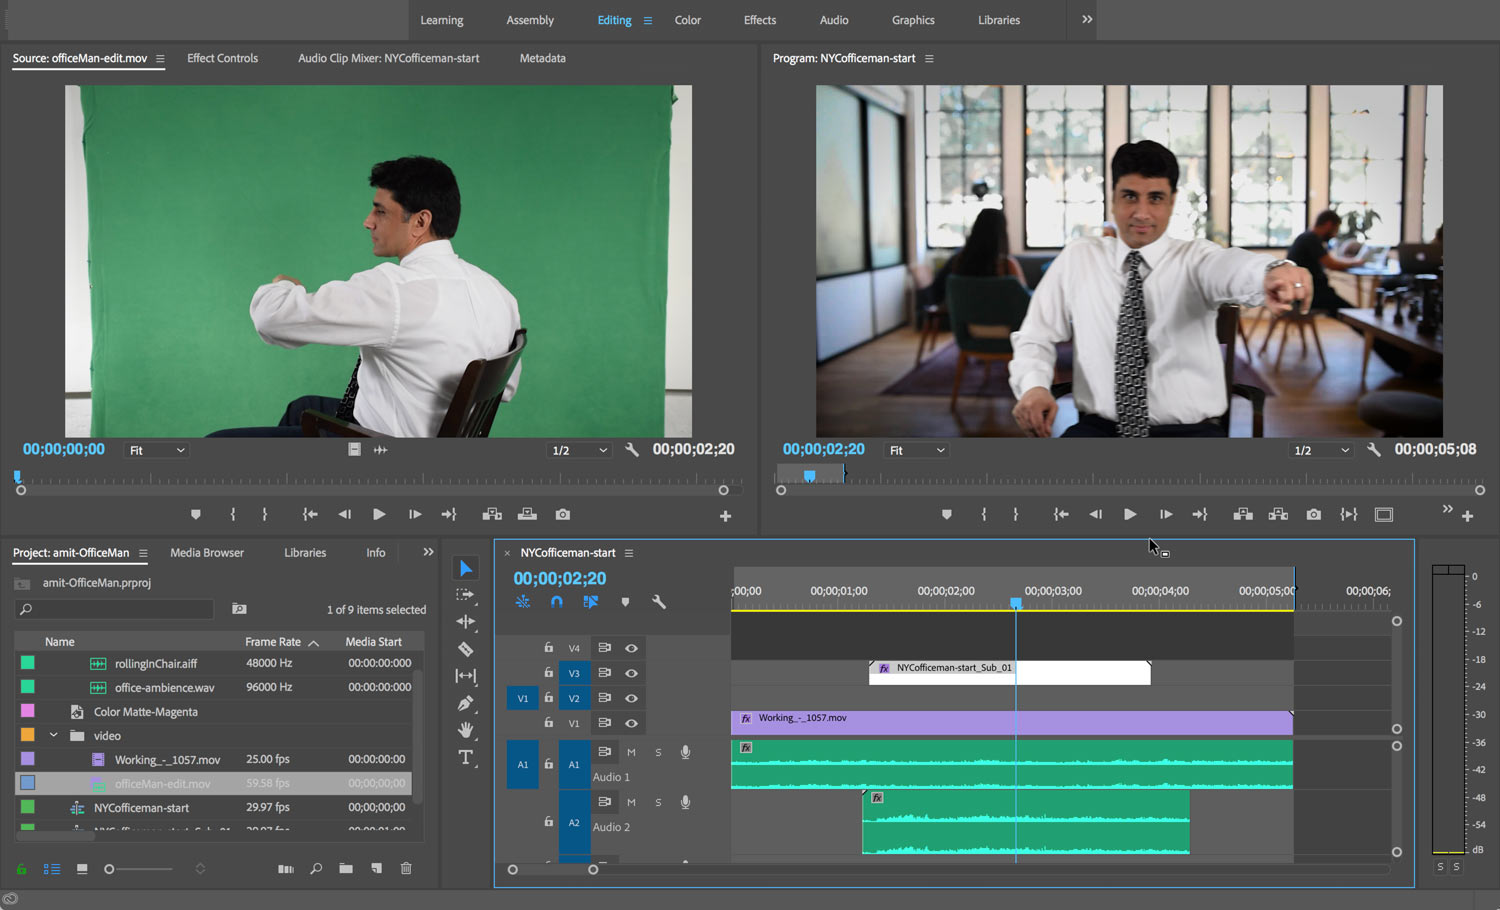Open the Effect Controls tab
Image resolution: width=1500 pixels, height=910 pixels.
point(222,58)
